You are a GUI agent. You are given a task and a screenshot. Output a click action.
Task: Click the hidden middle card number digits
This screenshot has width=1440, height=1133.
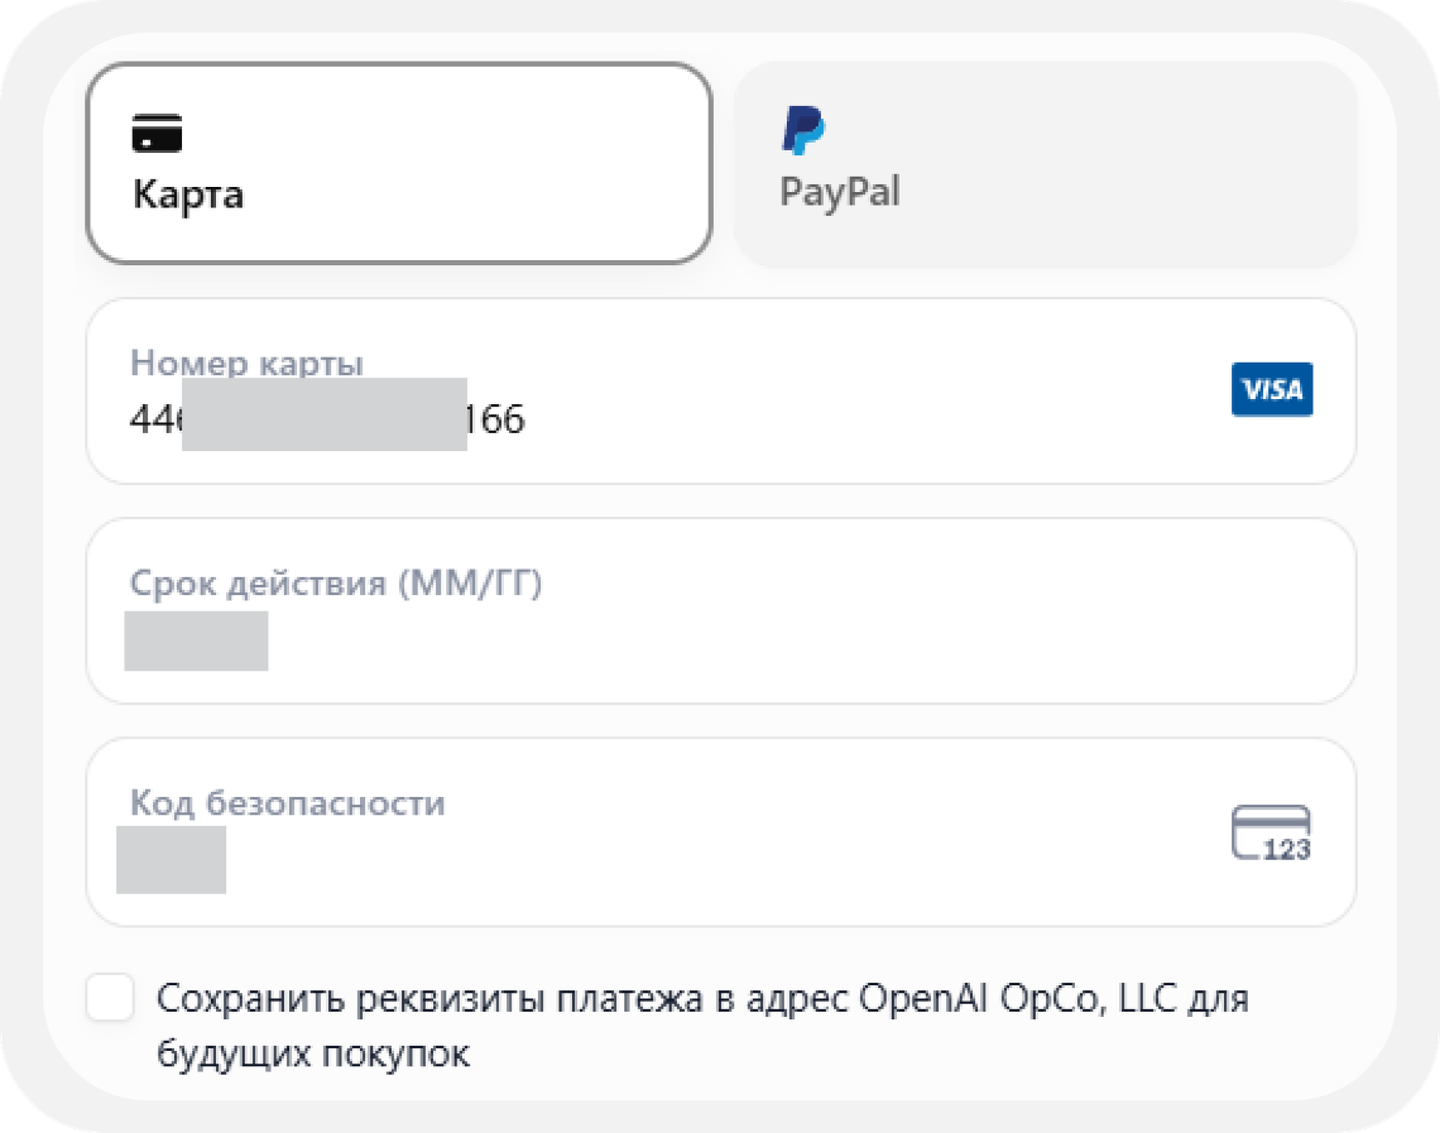pos(324,414)
